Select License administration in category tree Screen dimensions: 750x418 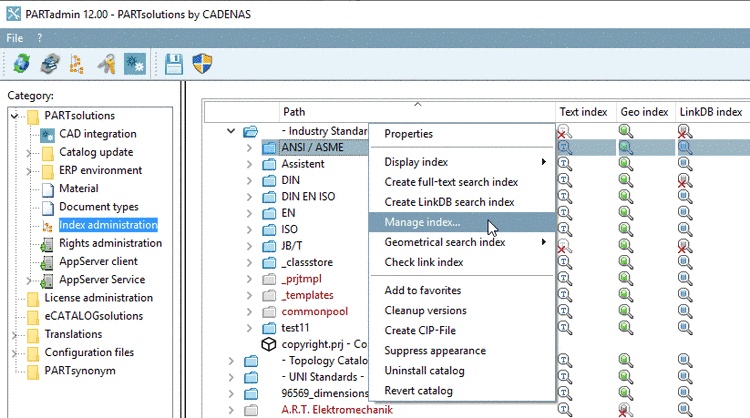point(99,298)
